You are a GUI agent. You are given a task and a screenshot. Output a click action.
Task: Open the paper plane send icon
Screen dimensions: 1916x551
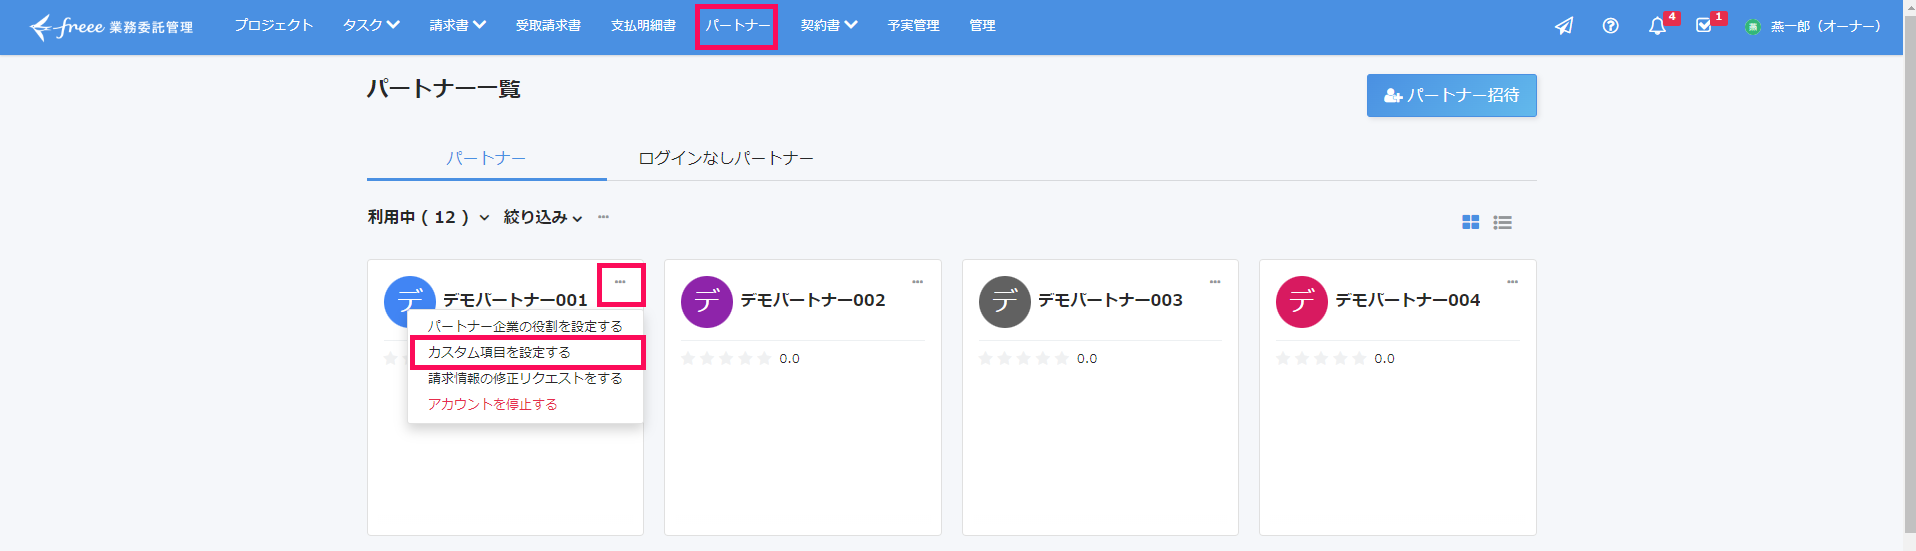1564,26
